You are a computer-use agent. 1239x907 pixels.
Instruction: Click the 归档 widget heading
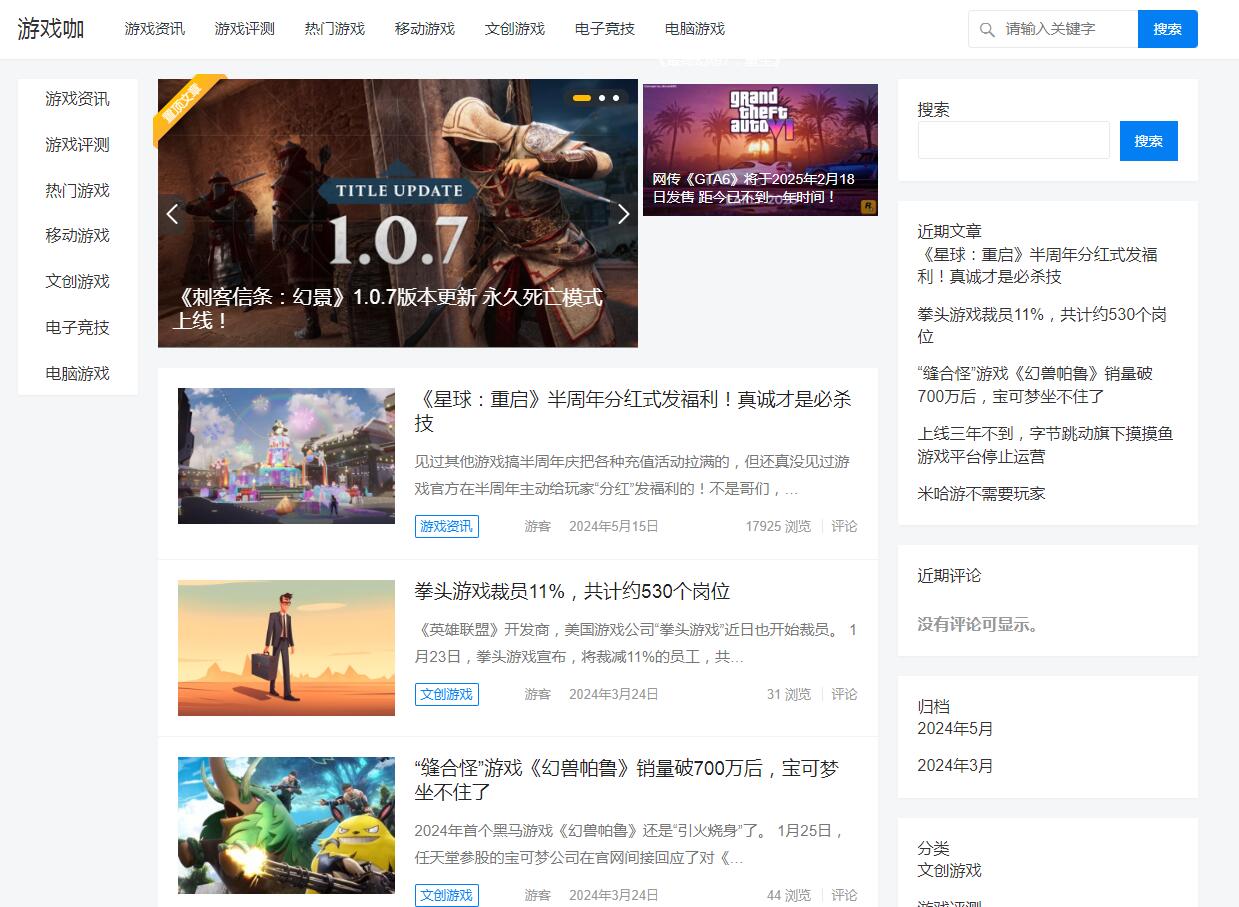[934, 706]
